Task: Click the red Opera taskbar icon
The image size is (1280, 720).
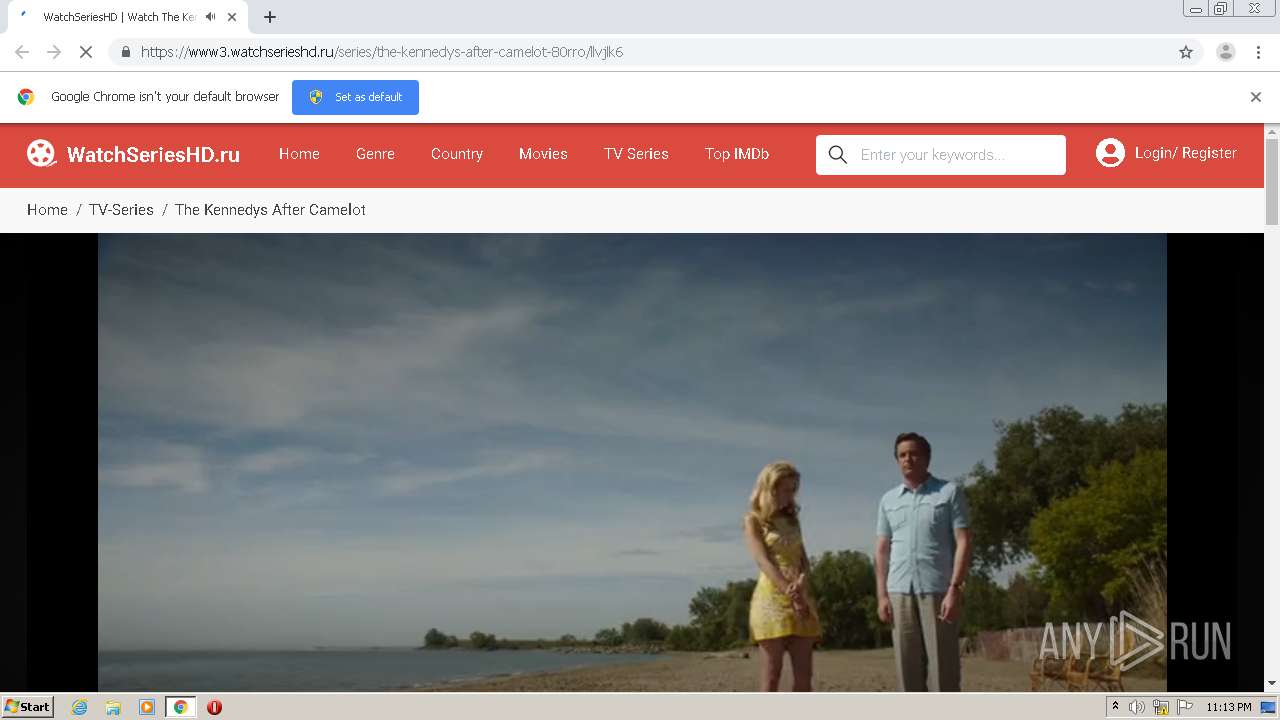Action: pos(214,707)
